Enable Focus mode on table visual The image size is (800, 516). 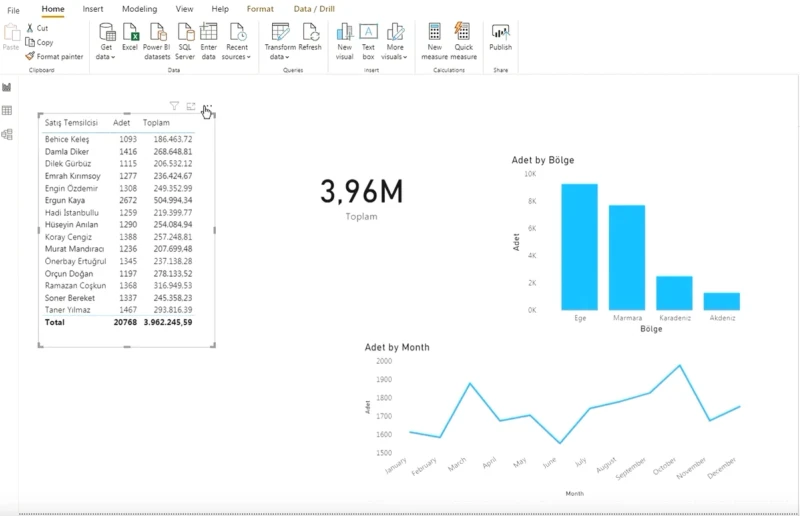191,106
